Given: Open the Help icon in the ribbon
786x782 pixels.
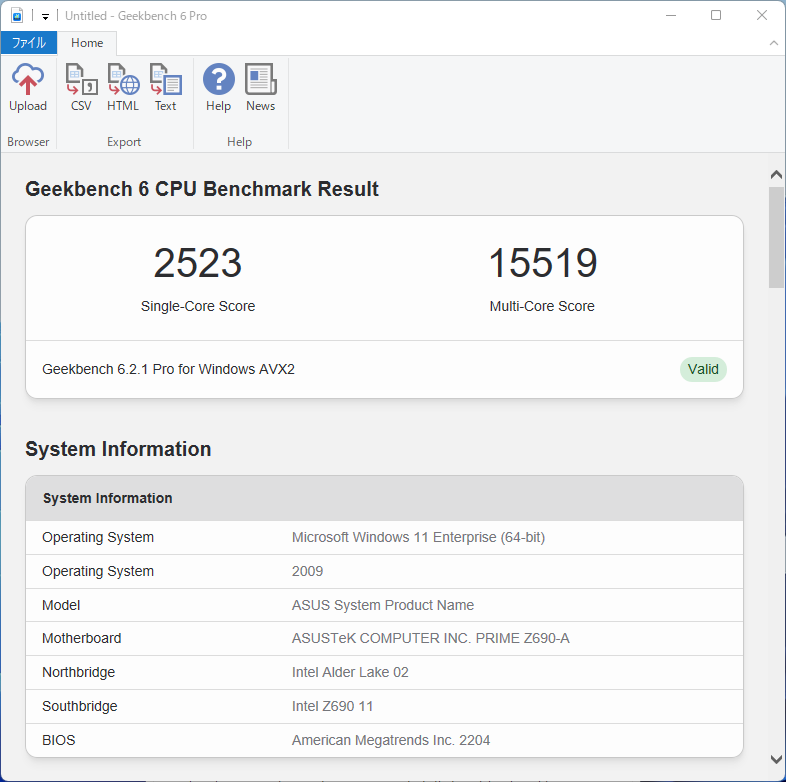Looking at the screenshot, I should click(x=218, y=88).
